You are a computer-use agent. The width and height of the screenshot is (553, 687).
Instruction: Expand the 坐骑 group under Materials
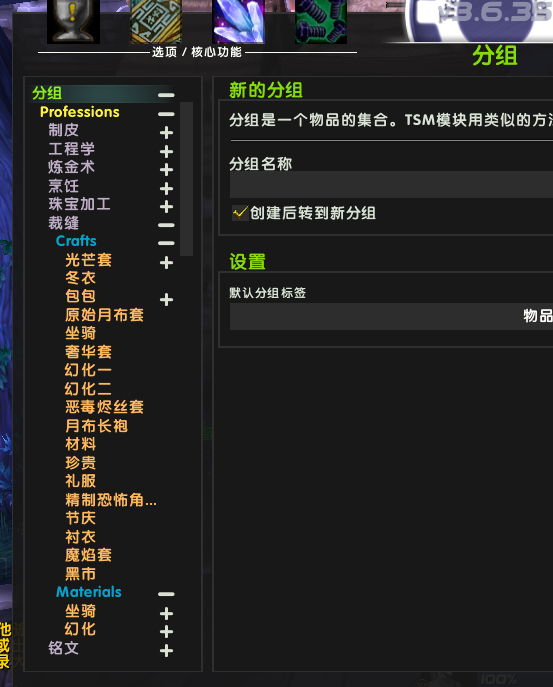click(166, 613)
